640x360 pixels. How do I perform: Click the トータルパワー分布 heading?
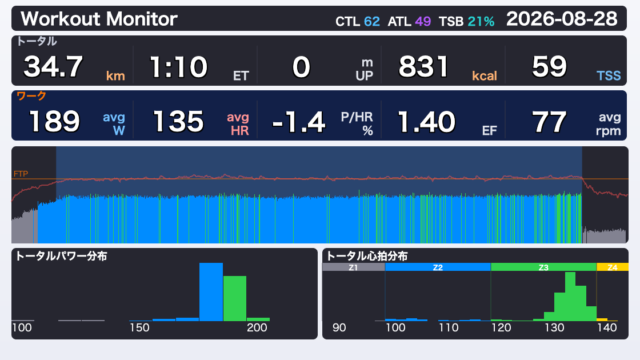(x=61, y=256)
